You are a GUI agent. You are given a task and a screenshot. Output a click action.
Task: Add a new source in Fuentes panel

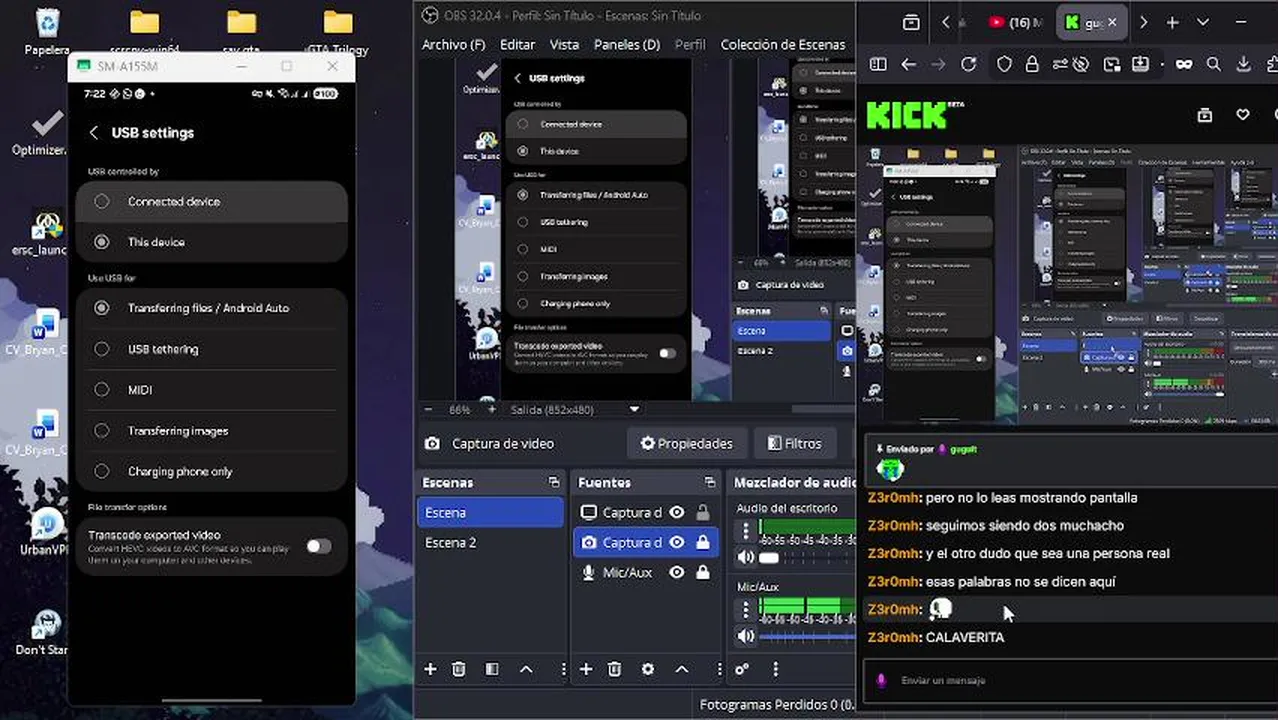(x=586, y=669)
